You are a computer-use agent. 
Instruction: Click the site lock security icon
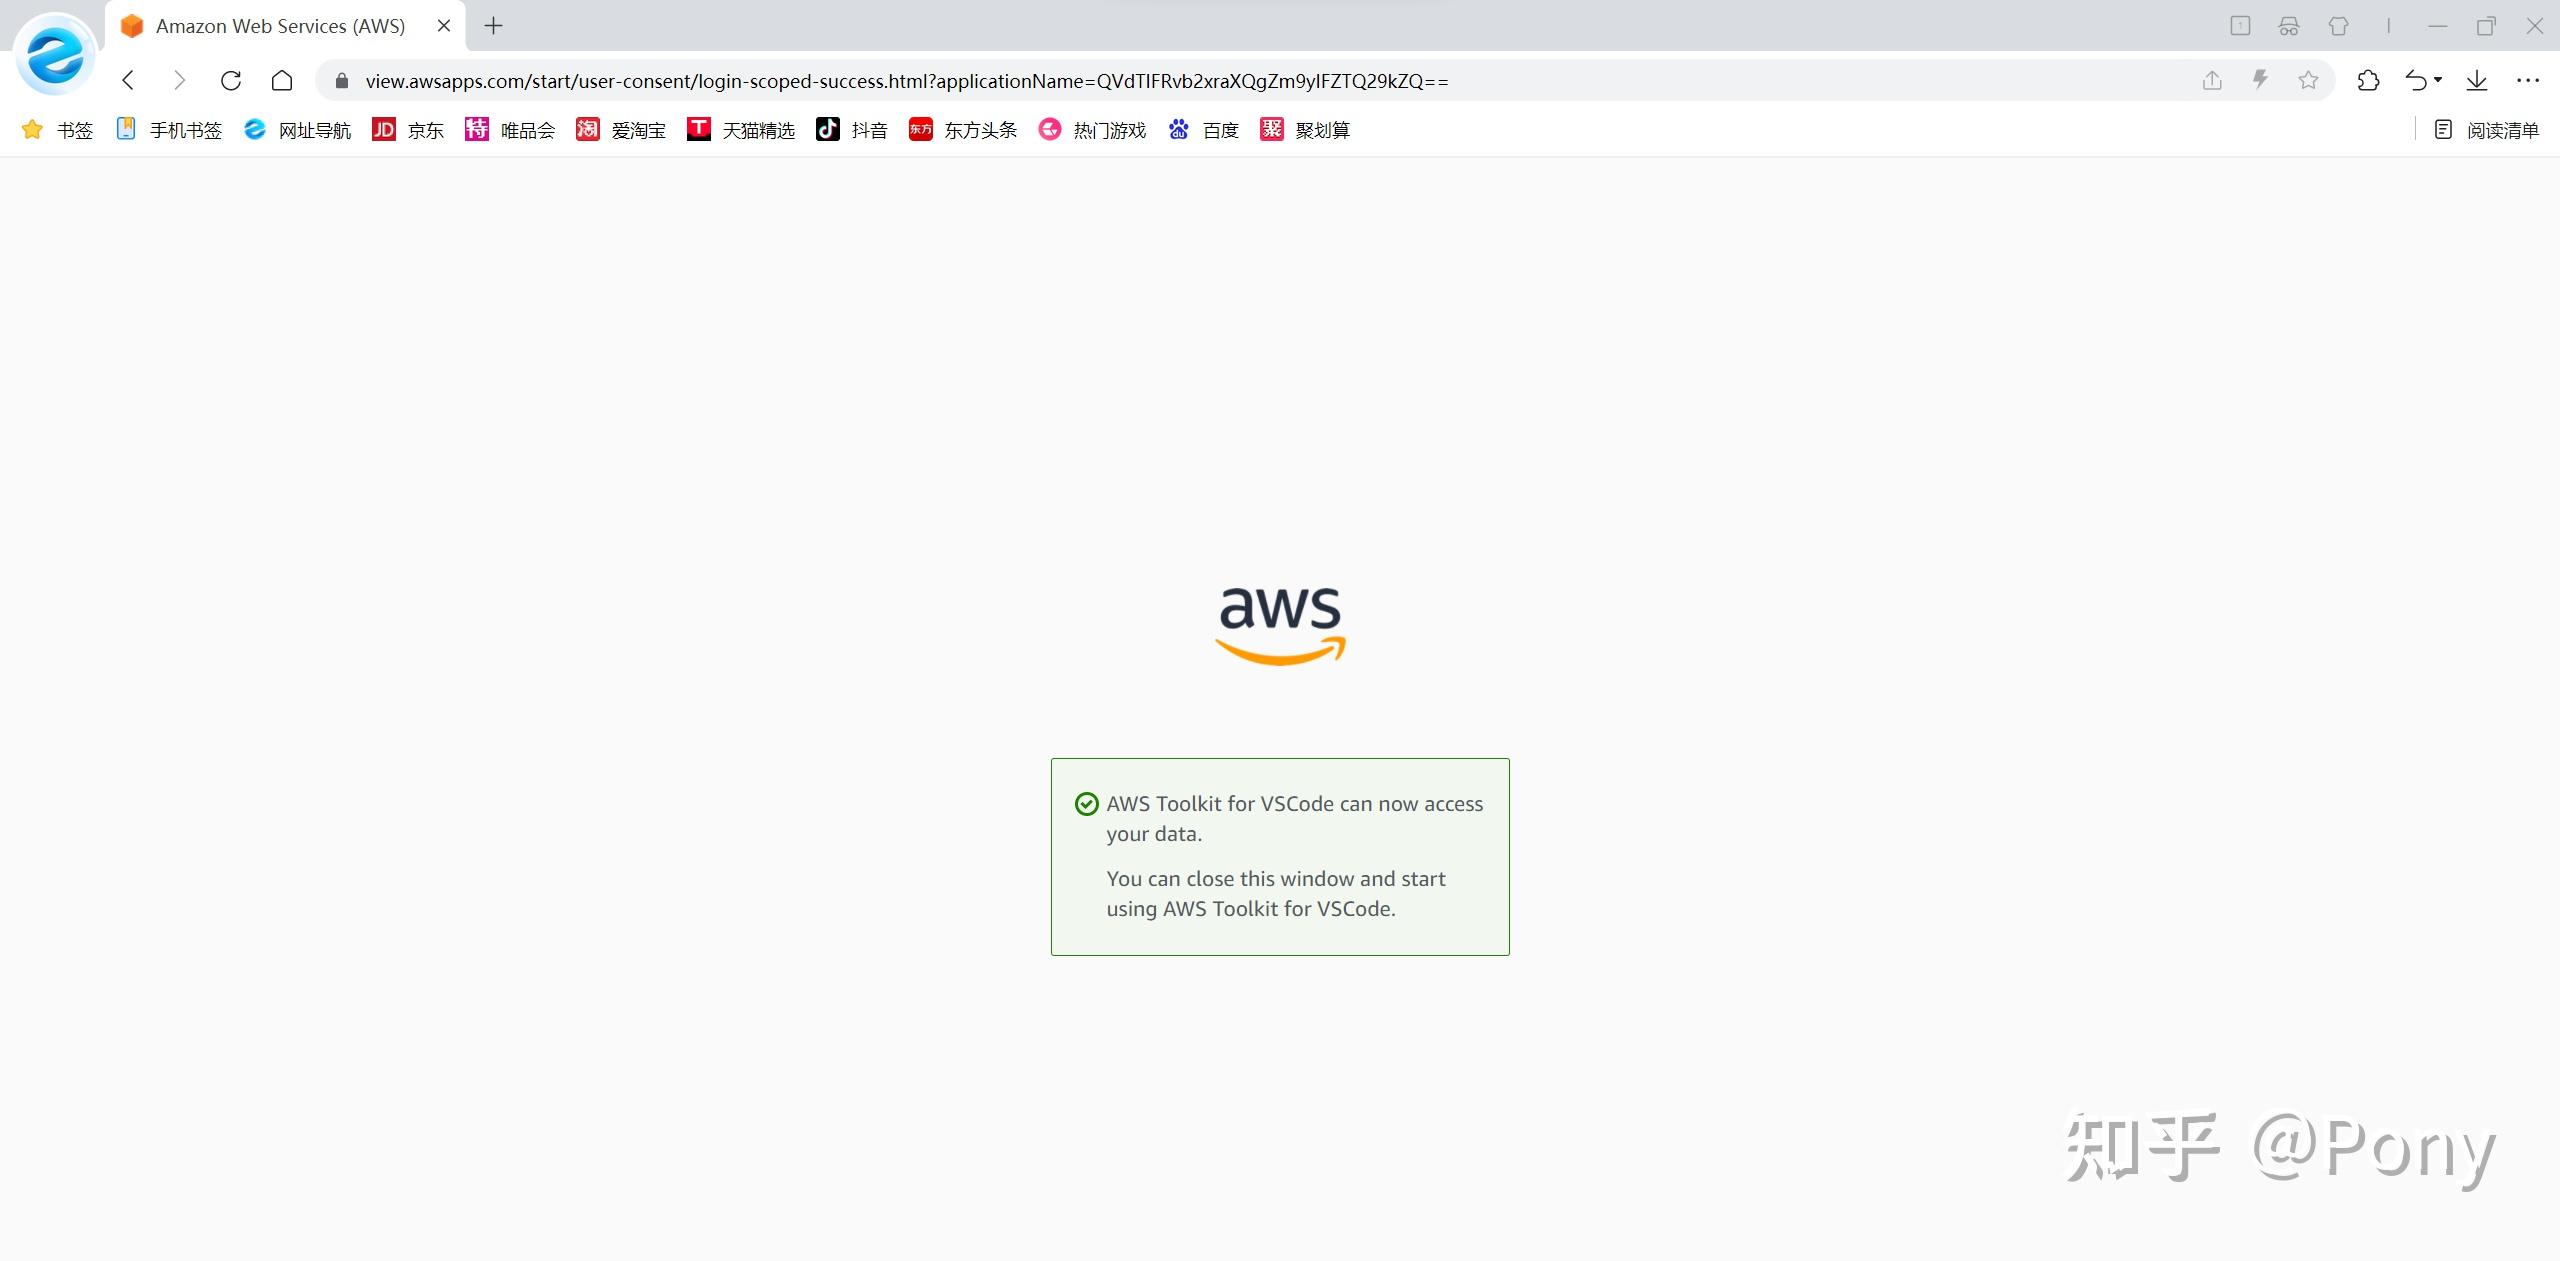341,81
